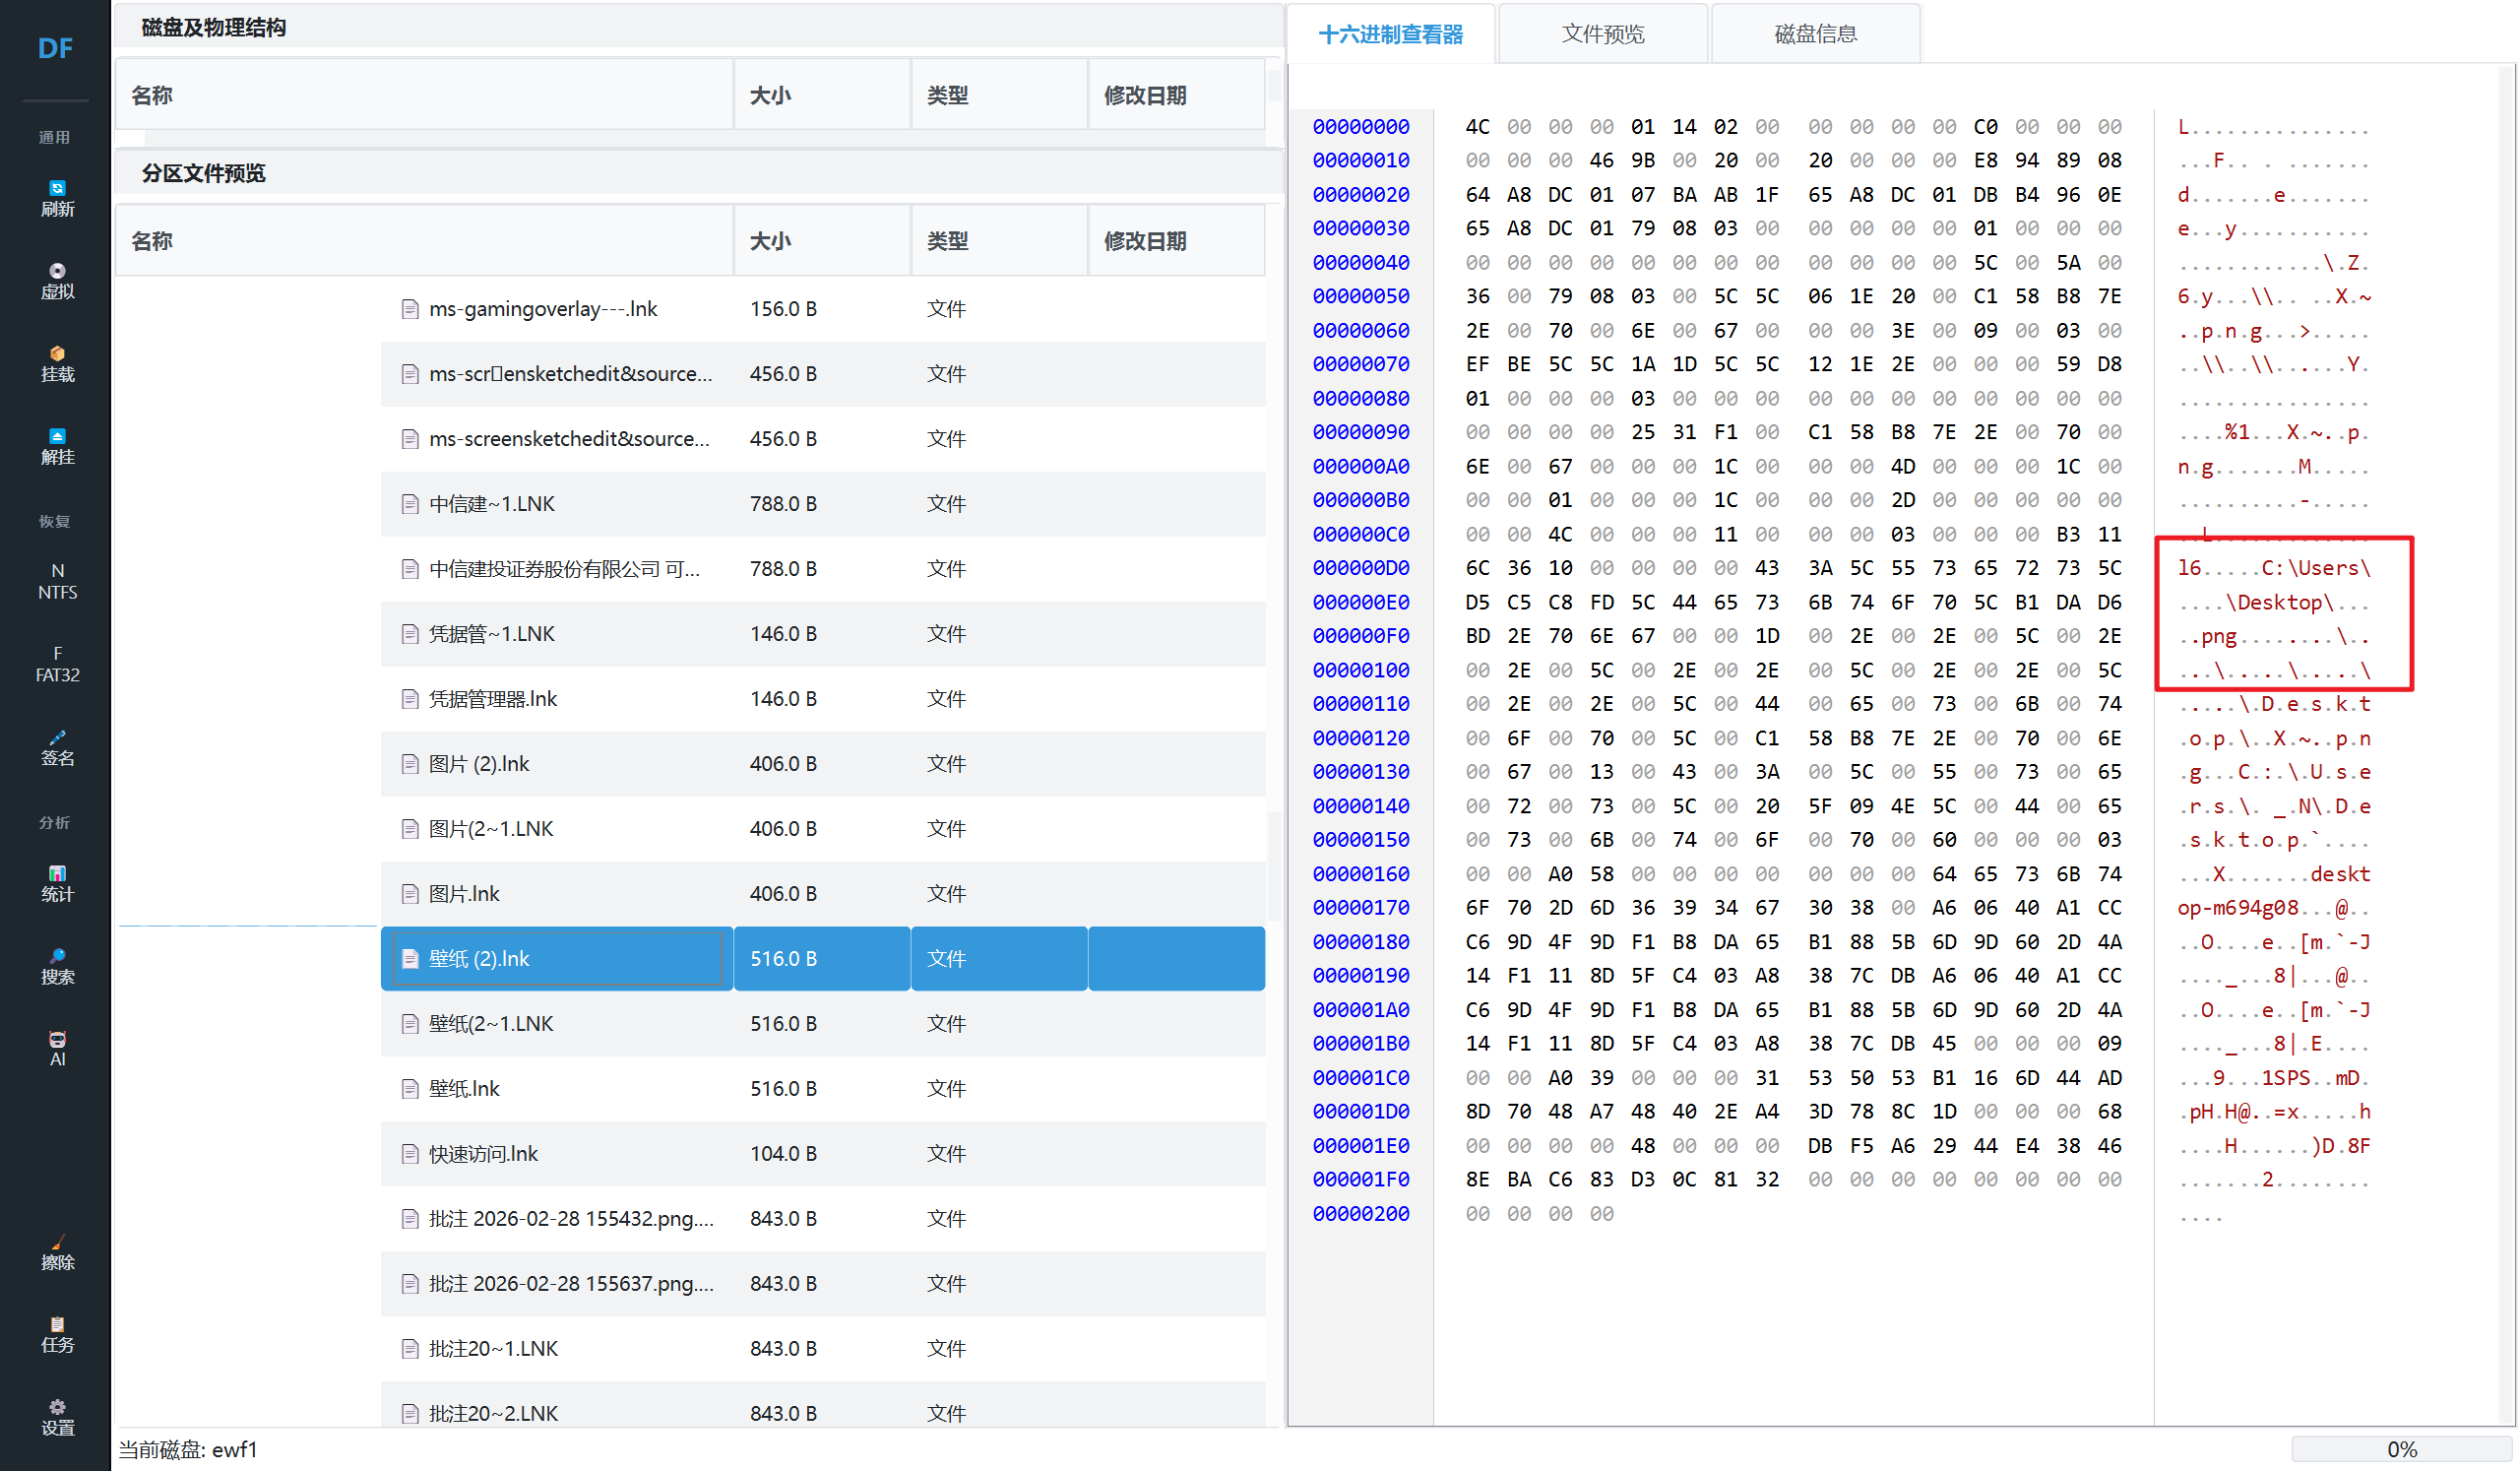Click the 搜索 search icon
This screenshot has height=1471, width=2520.
57,966
